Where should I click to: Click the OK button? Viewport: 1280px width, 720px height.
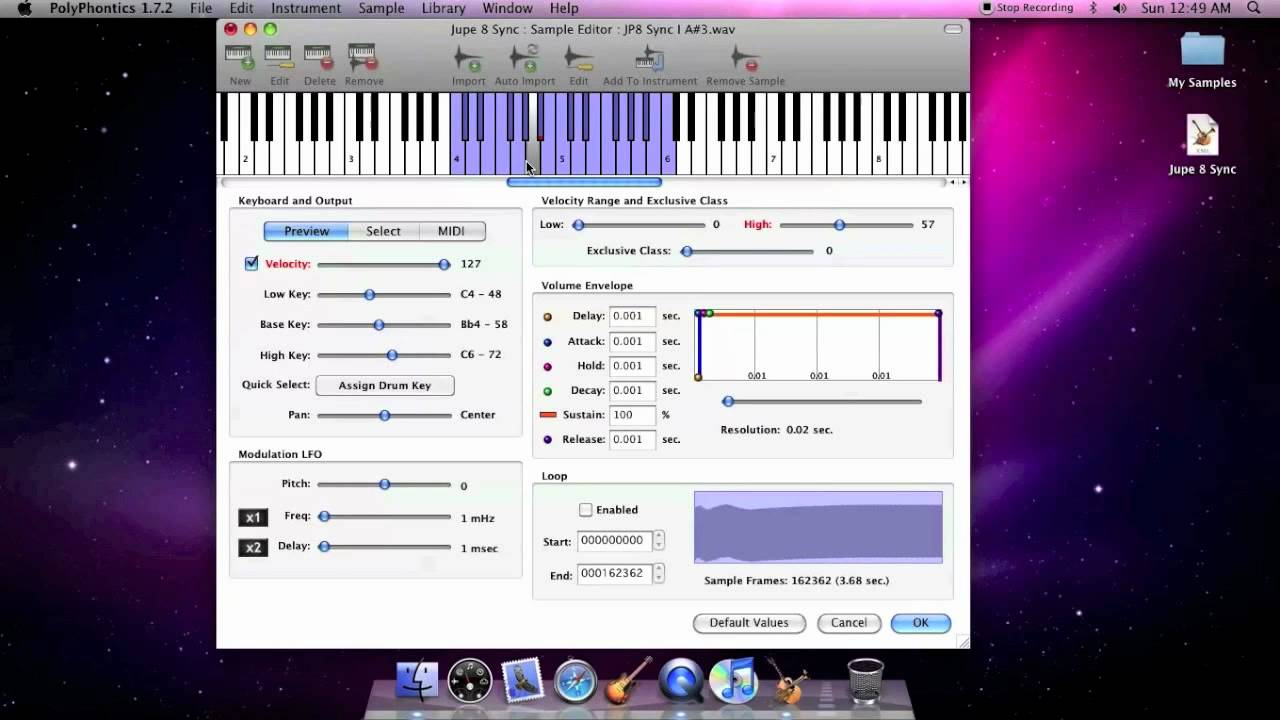pyautogui.click(x=920, y=622)
